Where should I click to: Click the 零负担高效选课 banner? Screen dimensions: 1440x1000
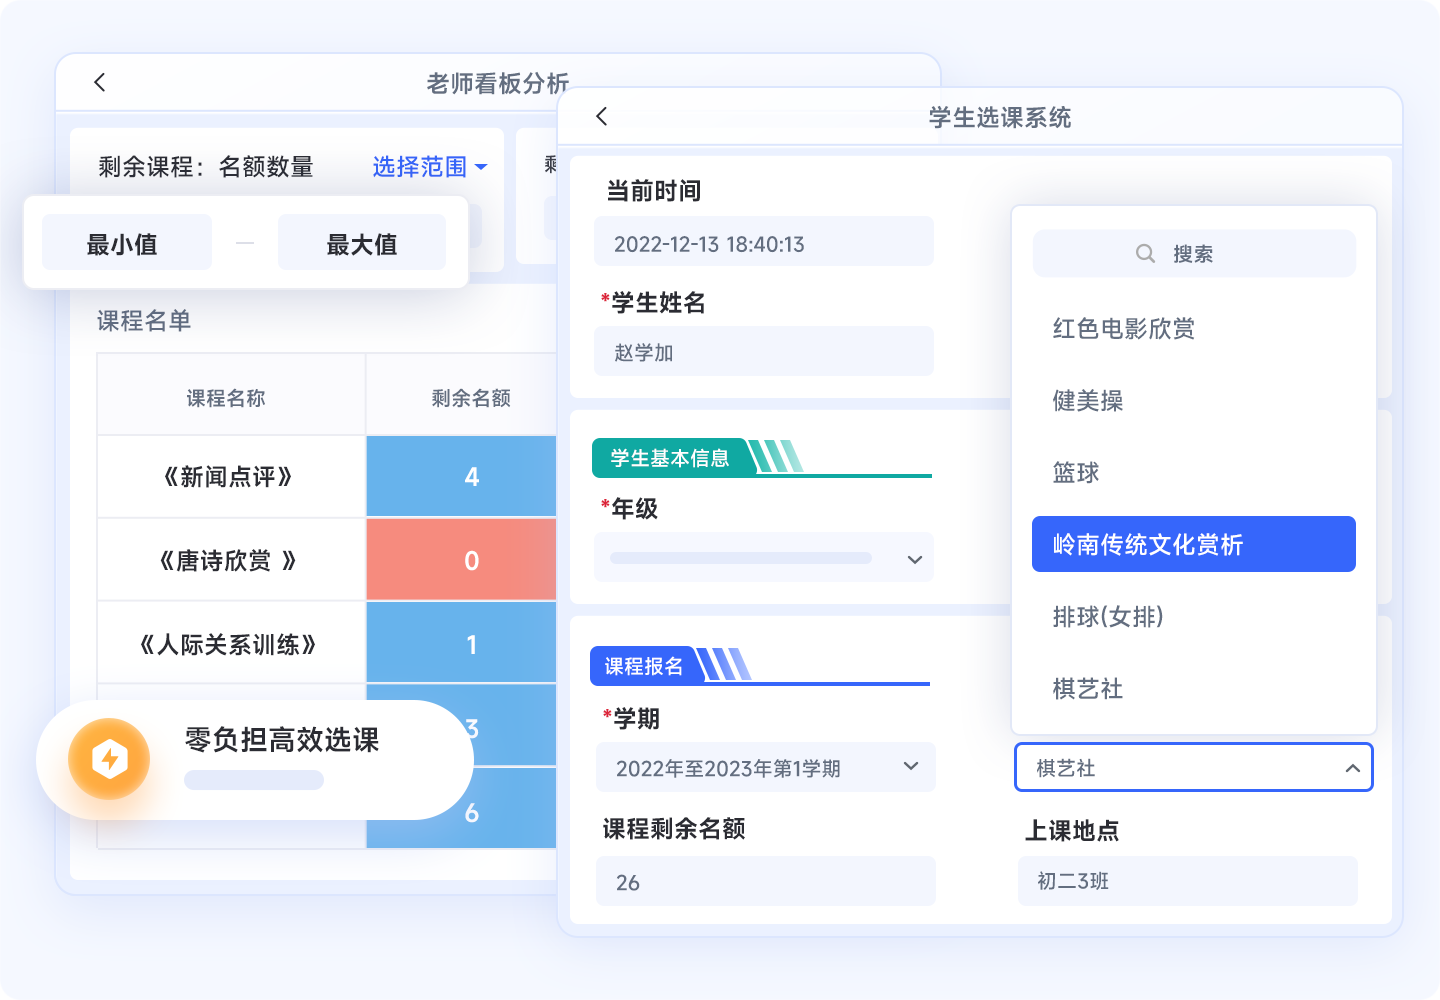pyautogui.click(x=255, y=759)
